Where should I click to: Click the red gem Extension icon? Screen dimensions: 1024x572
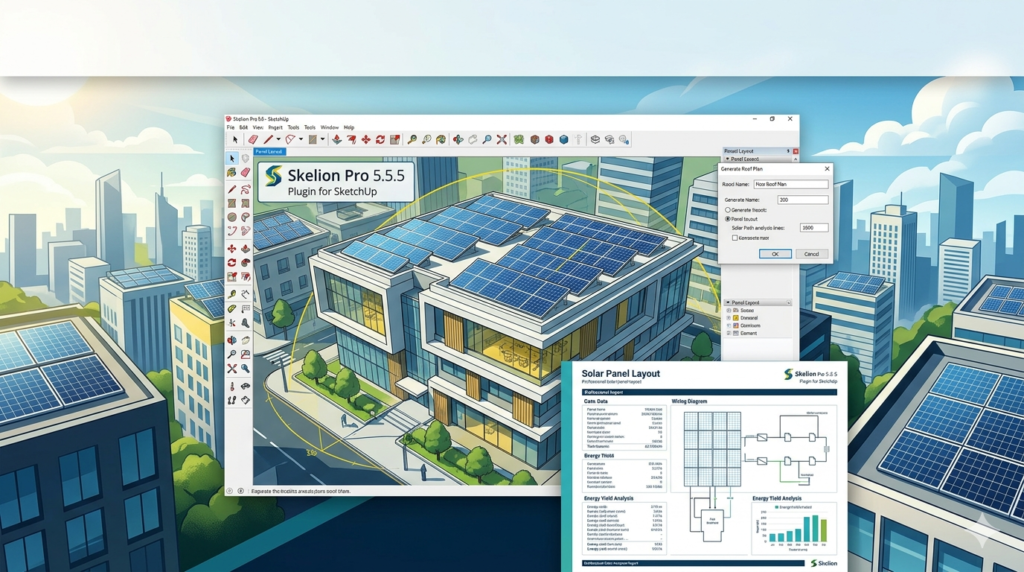(549, 140)
